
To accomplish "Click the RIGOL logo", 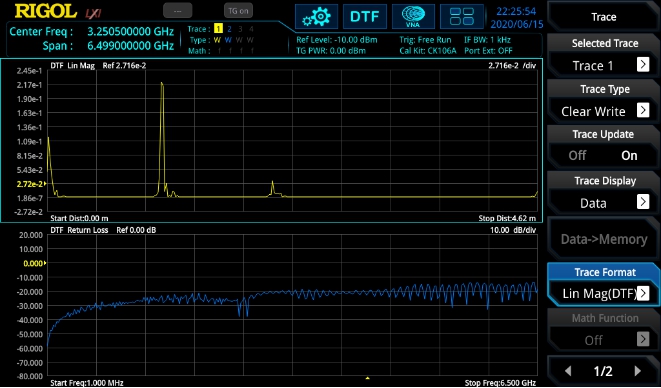I will [x=46, y=11].
